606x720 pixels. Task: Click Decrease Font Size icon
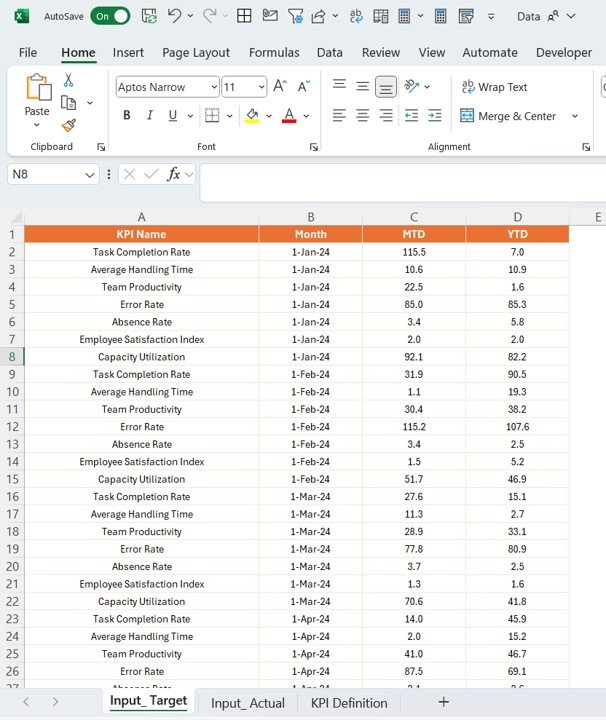[304, 86]
